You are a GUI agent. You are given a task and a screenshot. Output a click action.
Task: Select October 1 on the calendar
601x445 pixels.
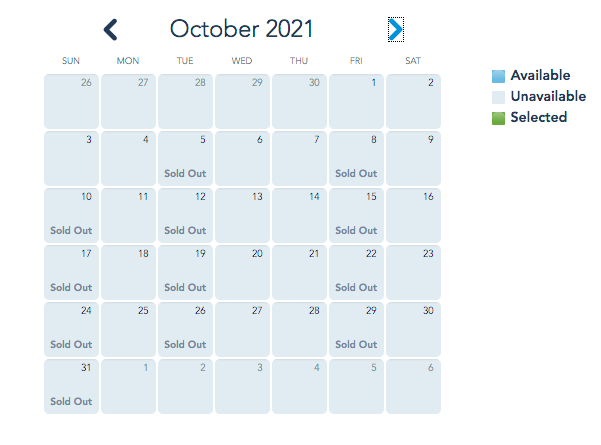coord(356,100)
